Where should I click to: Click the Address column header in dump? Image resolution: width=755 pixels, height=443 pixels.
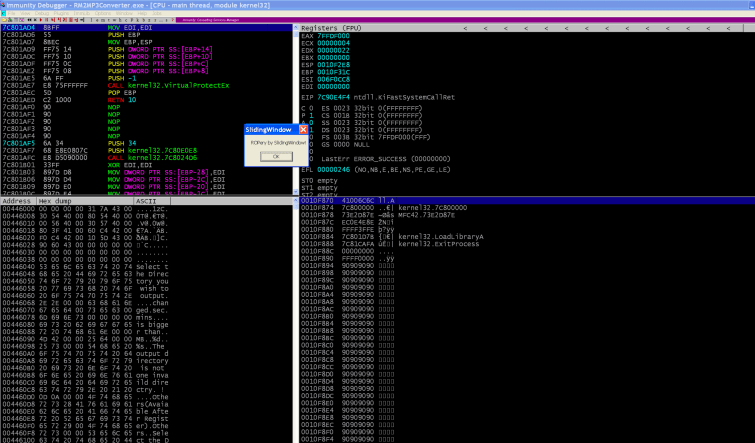click(x=17, y=200)
